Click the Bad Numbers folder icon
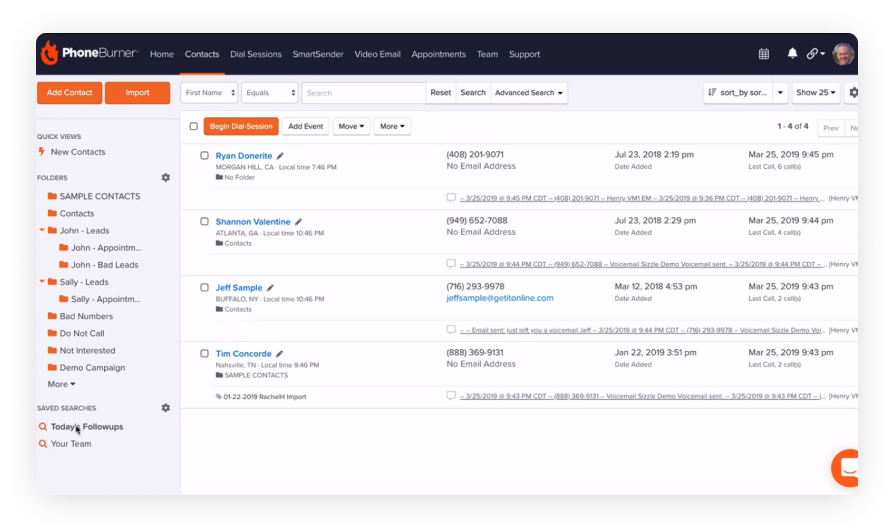 point(52,315)
